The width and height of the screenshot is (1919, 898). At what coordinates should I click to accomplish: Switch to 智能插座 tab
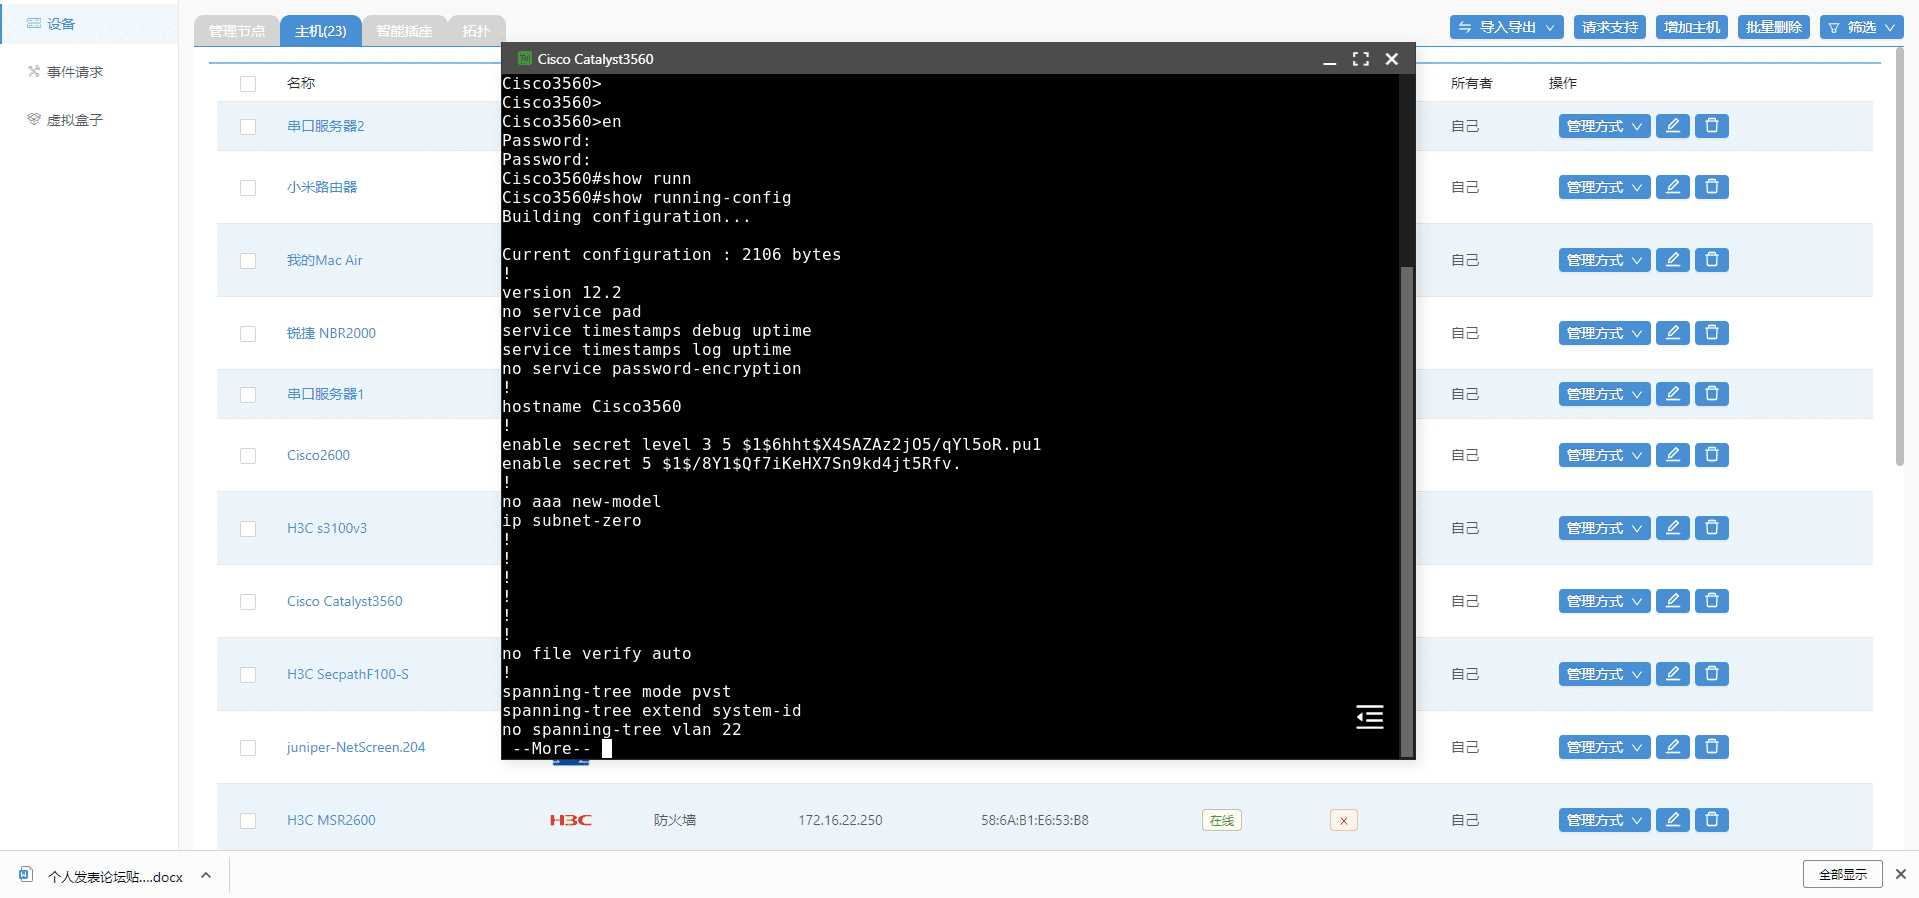click(x=404, y=31)
